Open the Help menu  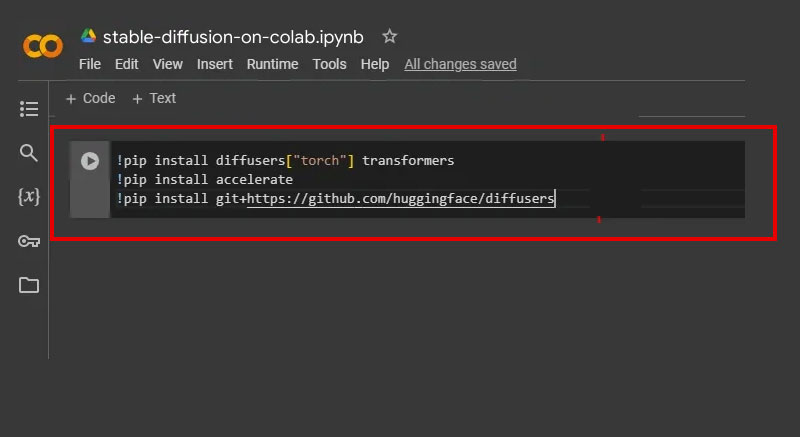[375, 64]
